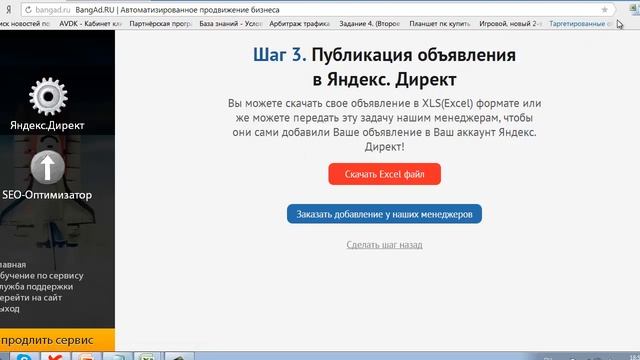Open the 'Задание 4. (Второе' bookmark
The height and width of the screenshot is (360, 640).
[370, 24]
